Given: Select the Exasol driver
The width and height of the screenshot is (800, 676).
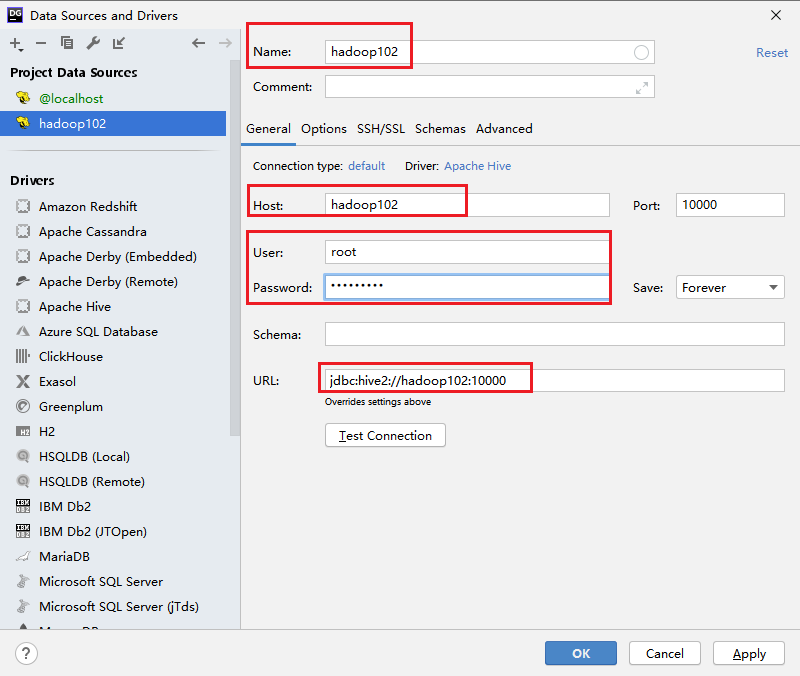Looking at the screenshot, I should 113,382.
